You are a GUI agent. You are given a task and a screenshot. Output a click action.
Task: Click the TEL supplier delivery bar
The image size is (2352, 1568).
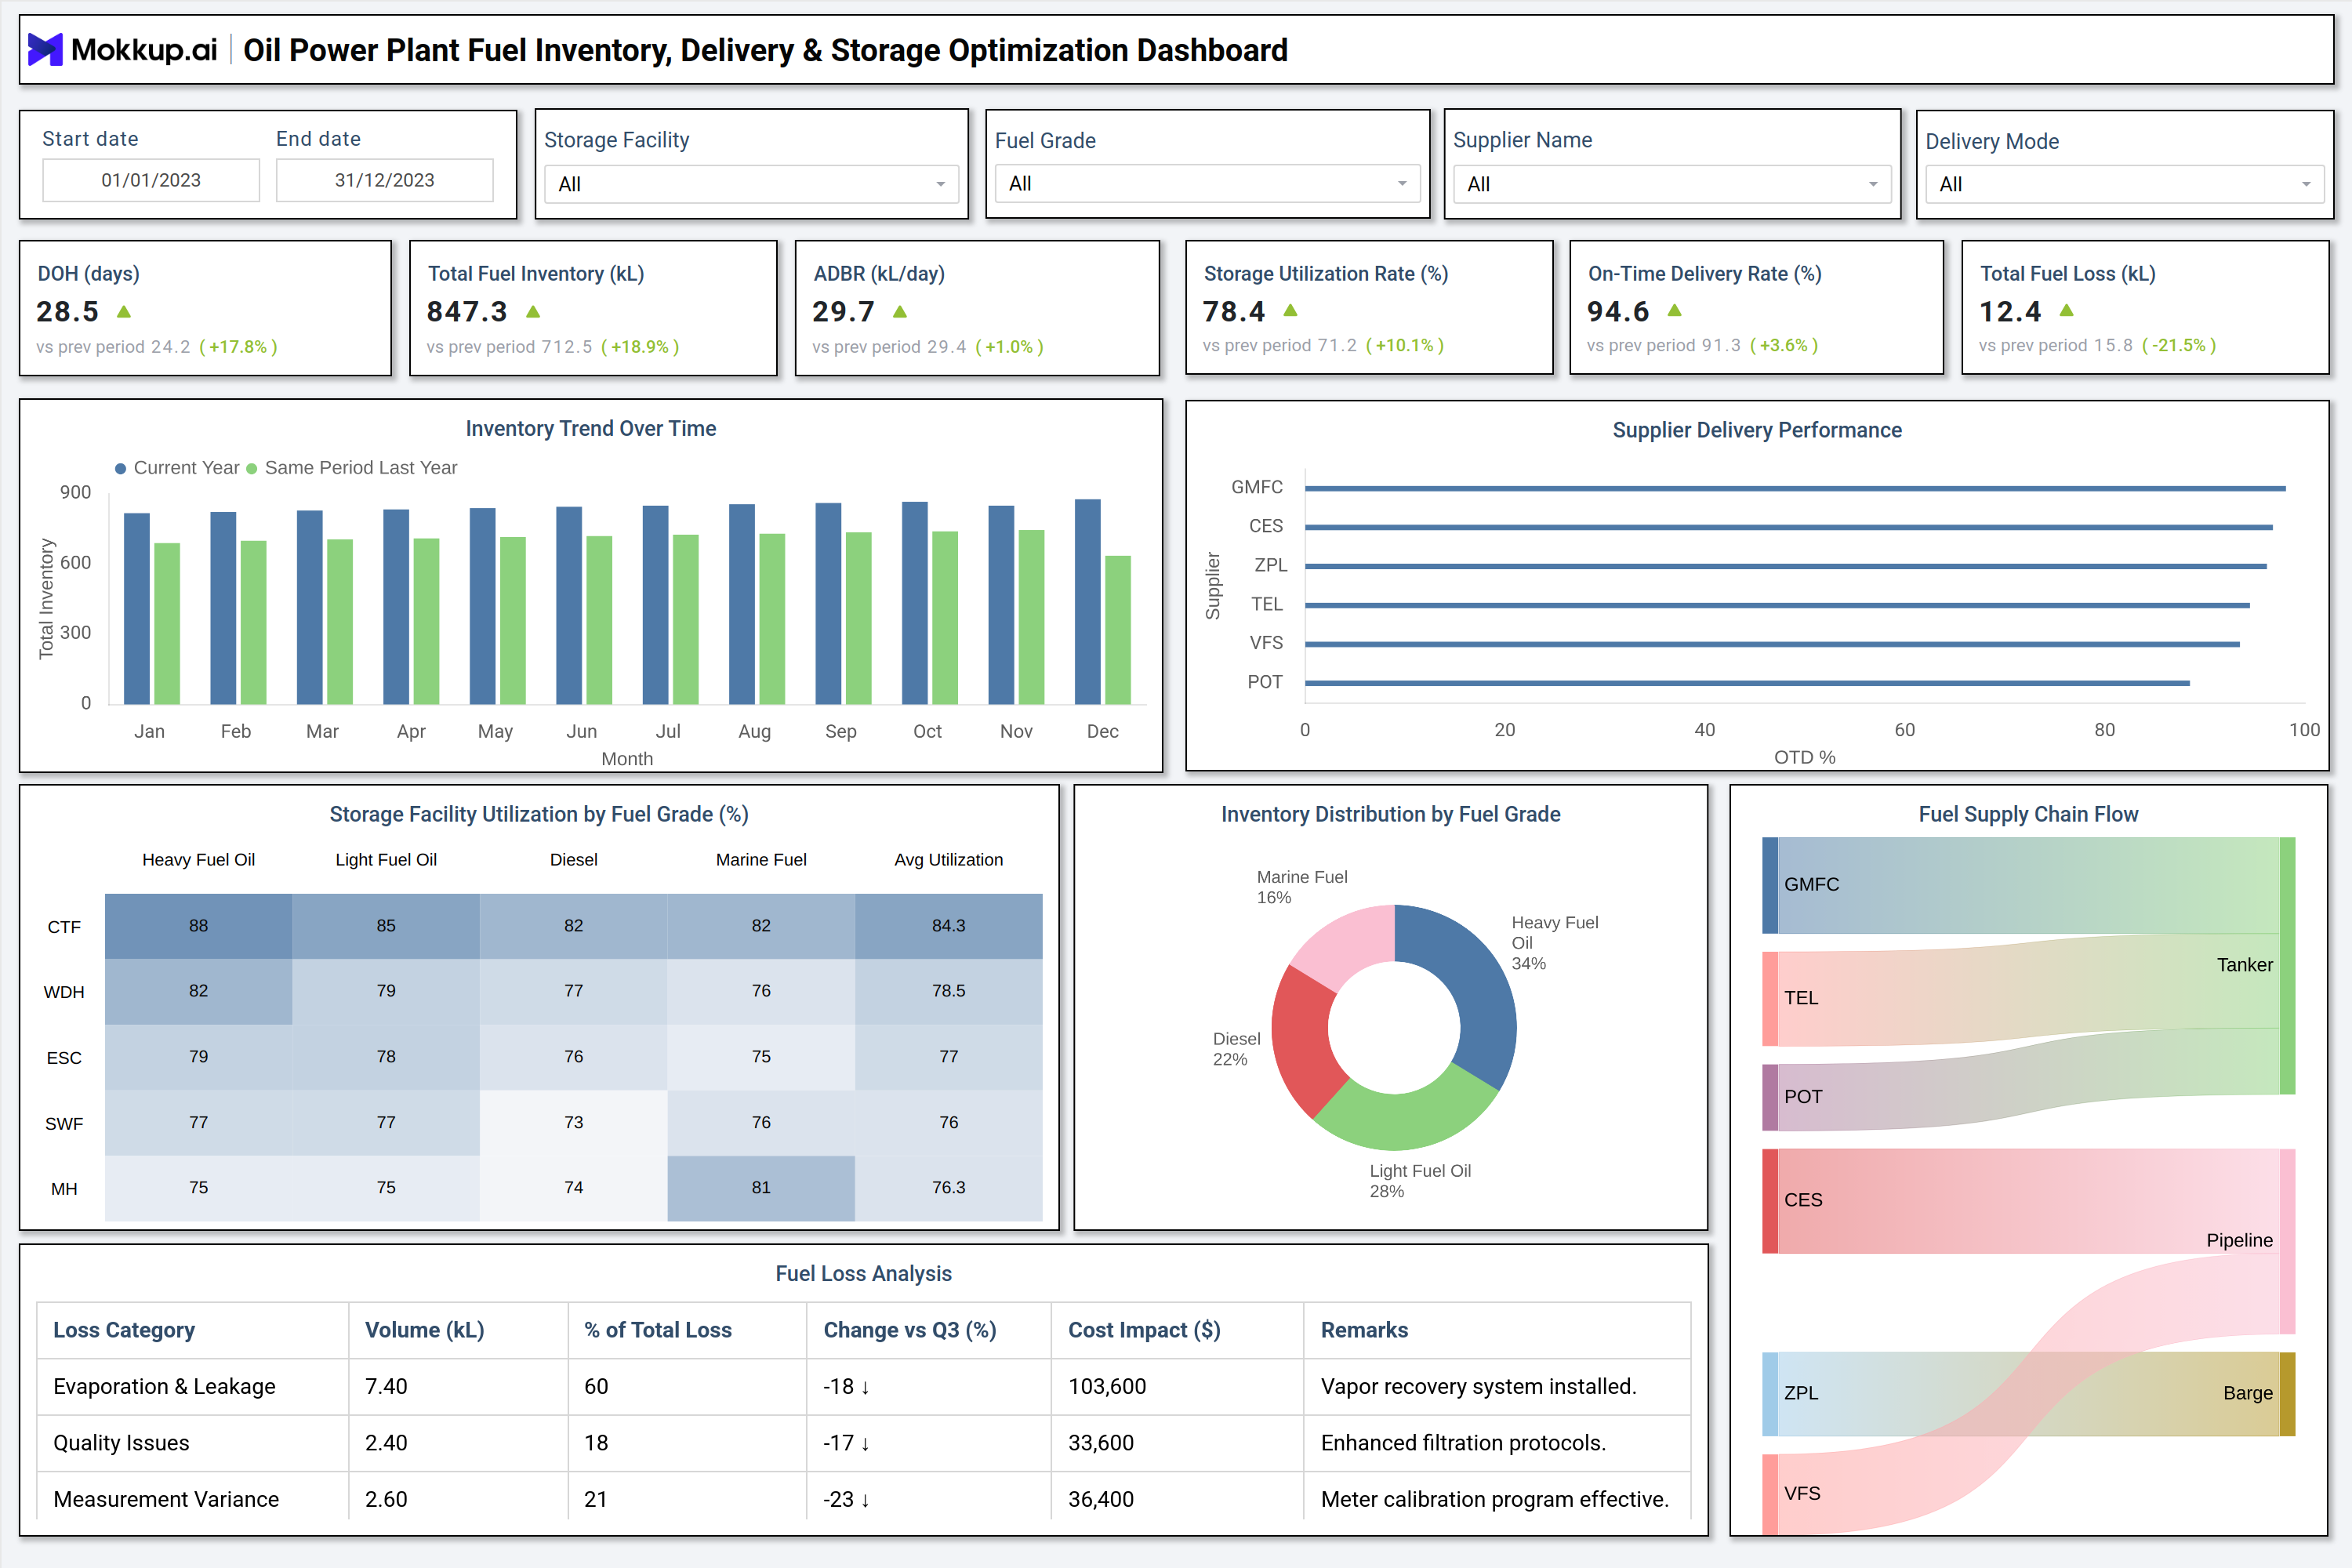pos(1777,605)
